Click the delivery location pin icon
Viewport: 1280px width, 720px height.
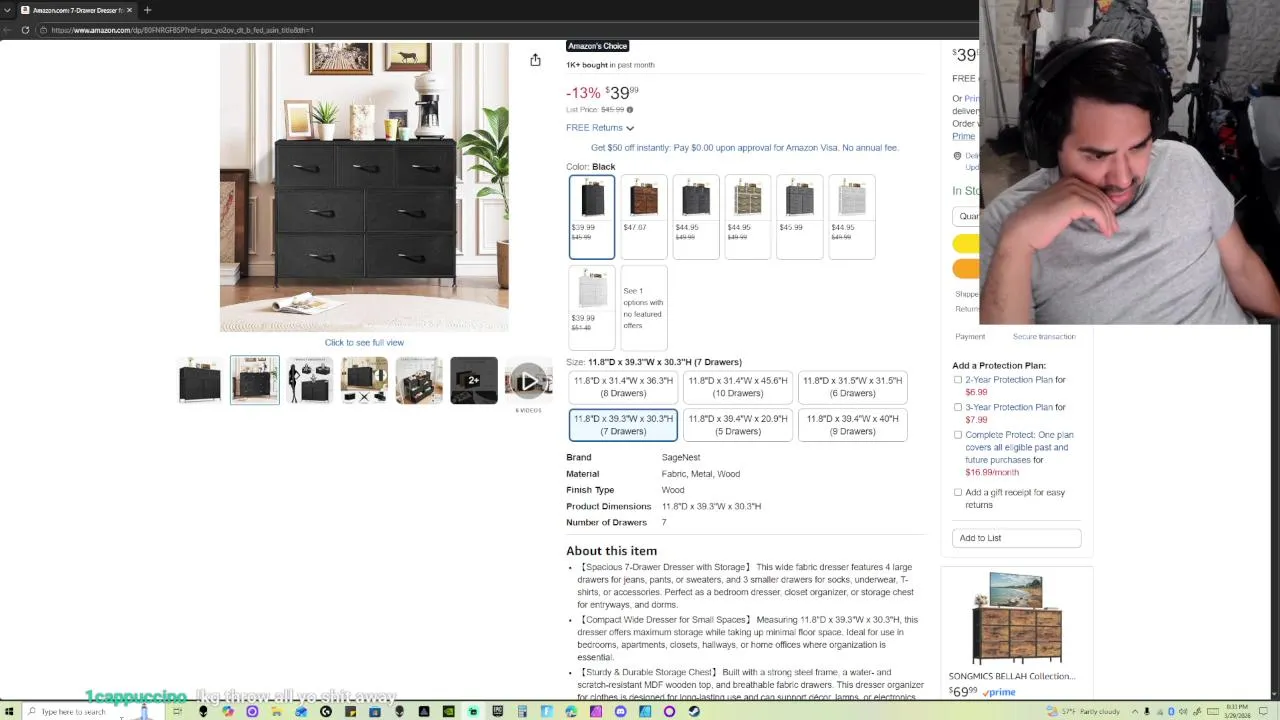click(x=957, y=156)
